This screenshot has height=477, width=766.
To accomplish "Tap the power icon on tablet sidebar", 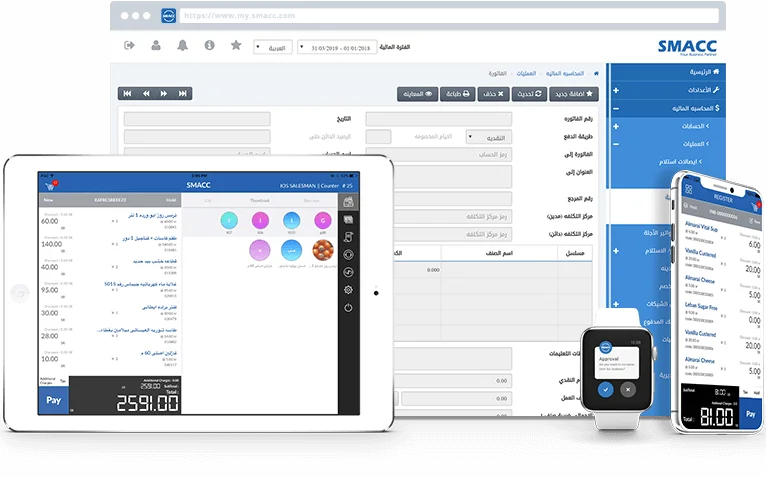I will [x=348, y=308].
